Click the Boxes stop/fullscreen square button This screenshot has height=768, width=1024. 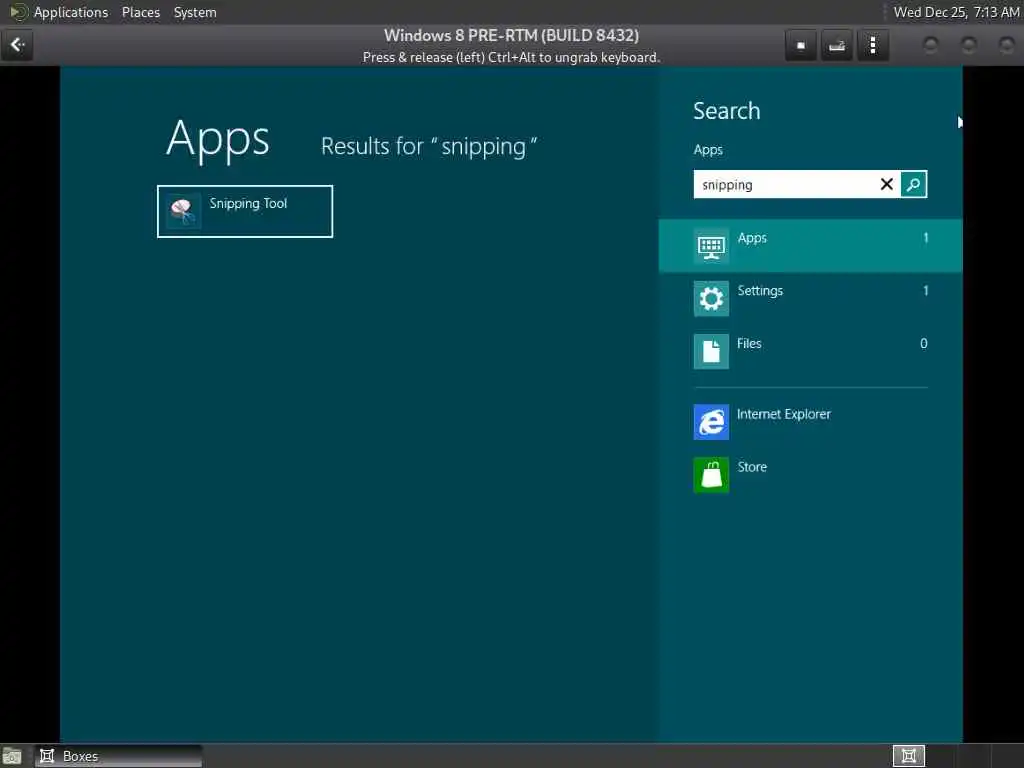801,46
